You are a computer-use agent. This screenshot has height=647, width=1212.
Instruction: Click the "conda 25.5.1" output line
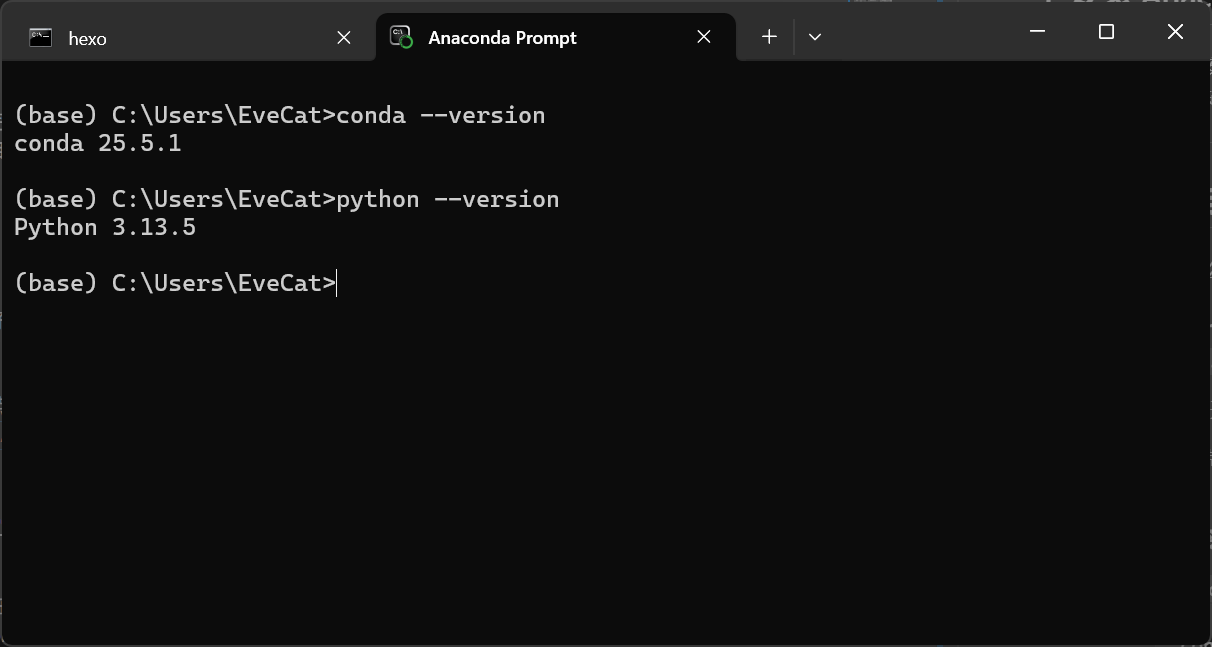click(x=97, y=143)
